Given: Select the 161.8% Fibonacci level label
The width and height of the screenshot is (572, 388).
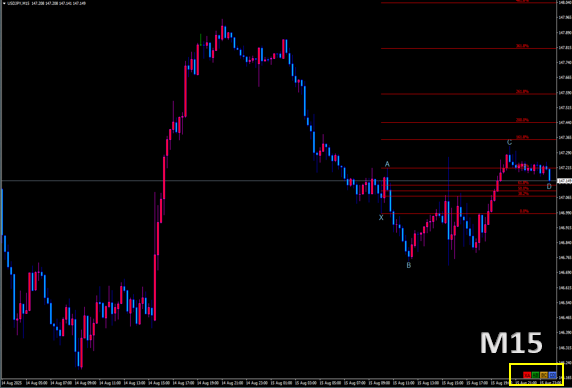Looking at the screenshot, I should tap(522, 137).
